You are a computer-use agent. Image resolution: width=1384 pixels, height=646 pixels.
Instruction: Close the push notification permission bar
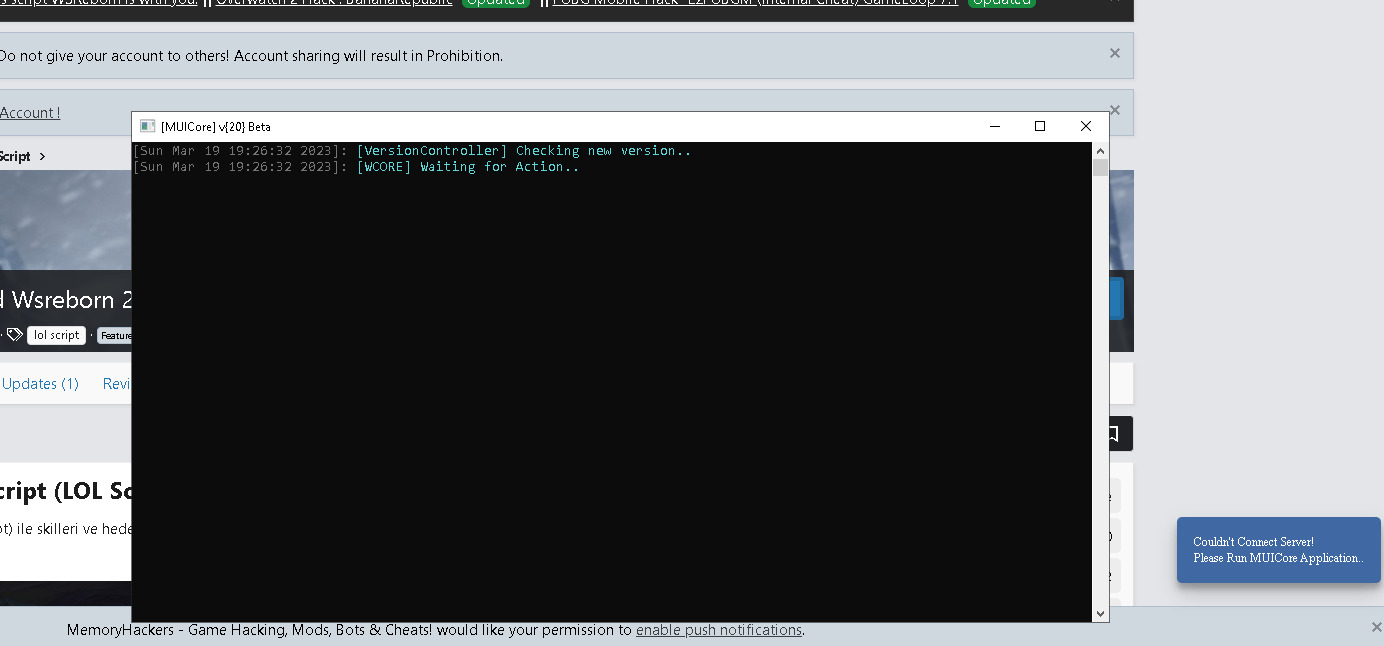1376,627
